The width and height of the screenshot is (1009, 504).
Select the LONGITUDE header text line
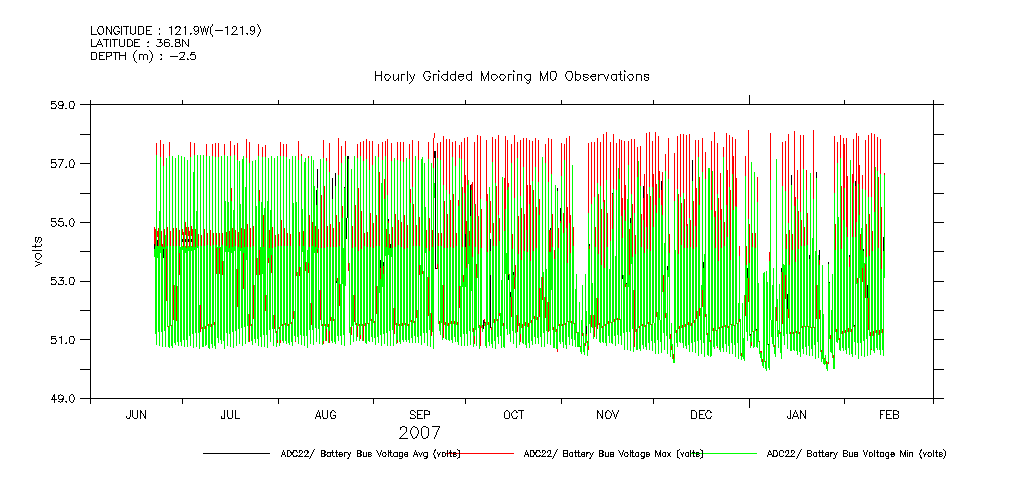(x=176, y=30)
